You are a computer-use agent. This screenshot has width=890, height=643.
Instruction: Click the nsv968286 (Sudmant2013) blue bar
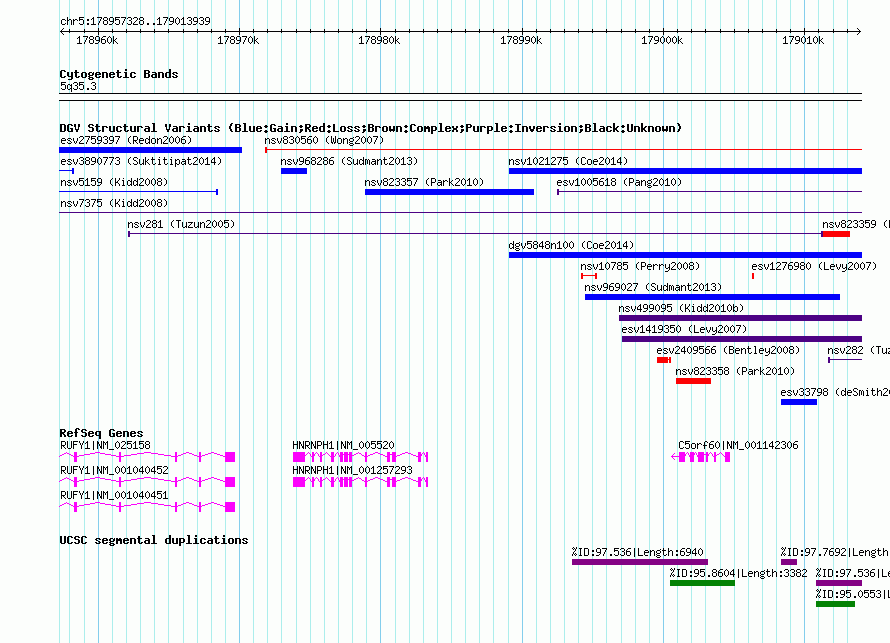[x=294, y=171]
